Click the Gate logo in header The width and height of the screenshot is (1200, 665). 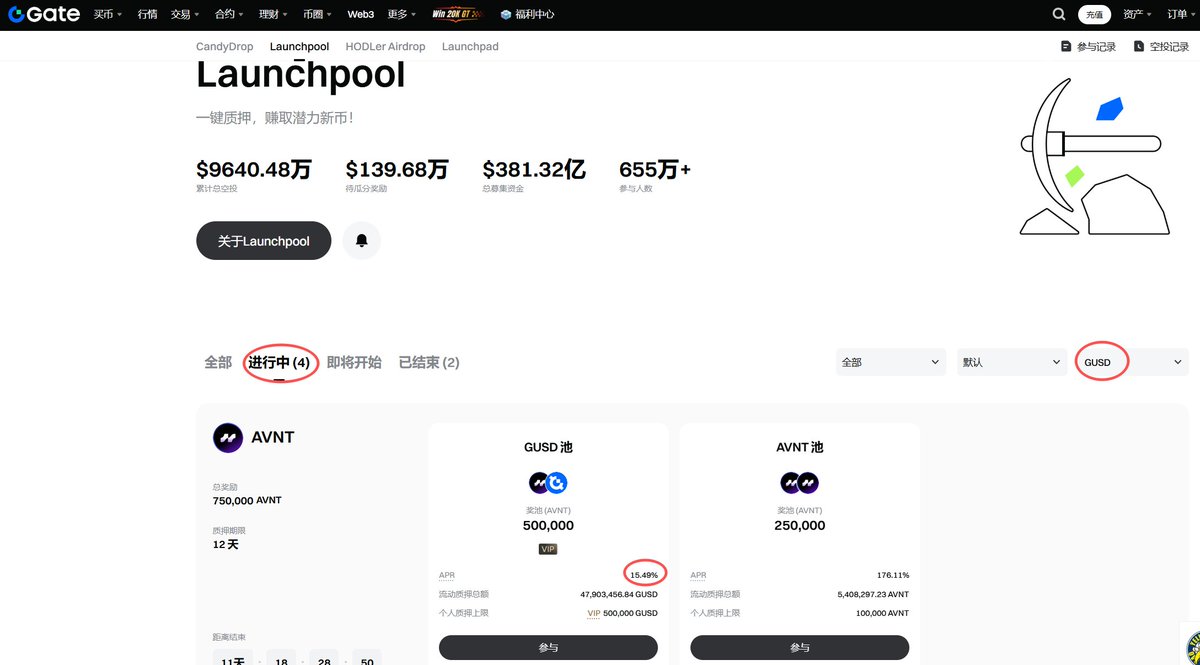[45, 15]
